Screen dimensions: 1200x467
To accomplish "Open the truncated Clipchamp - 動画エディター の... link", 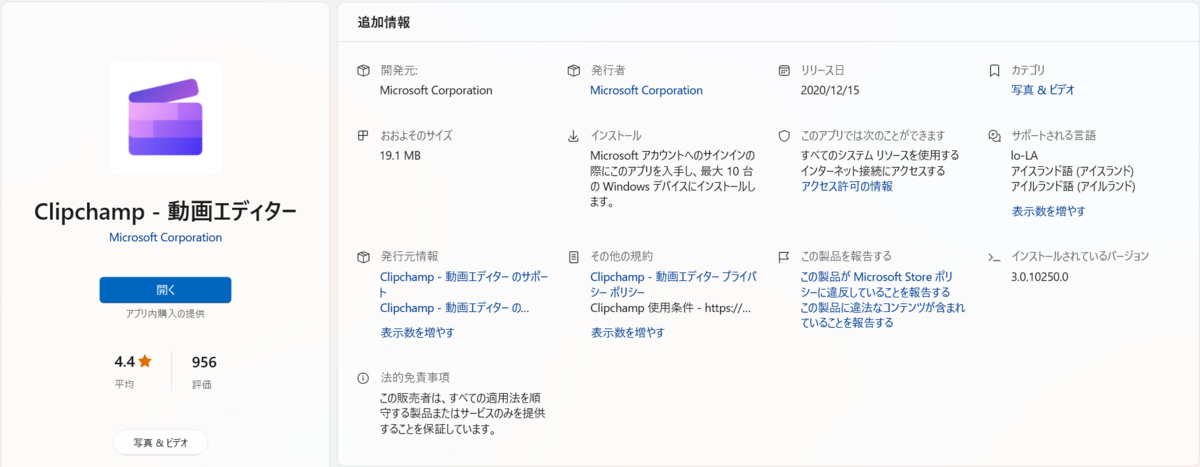I will pyautogui.click(x=455, y=308).
